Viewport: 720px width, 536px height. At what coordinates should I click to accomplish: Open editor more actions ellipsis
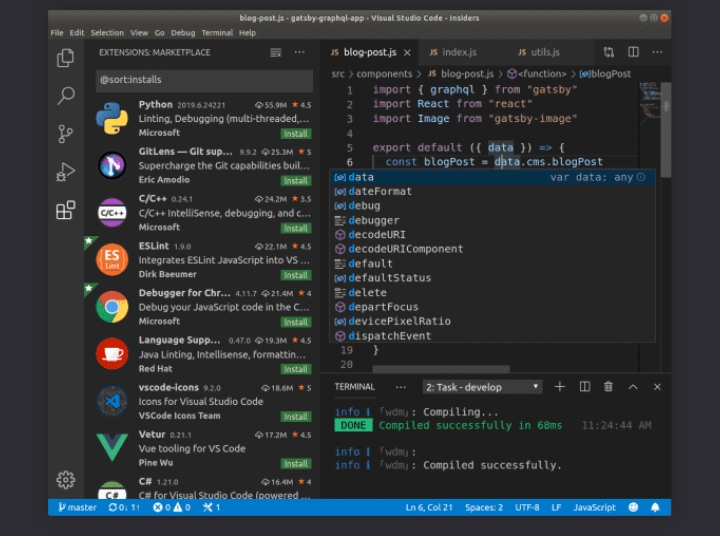pos(657,52)
